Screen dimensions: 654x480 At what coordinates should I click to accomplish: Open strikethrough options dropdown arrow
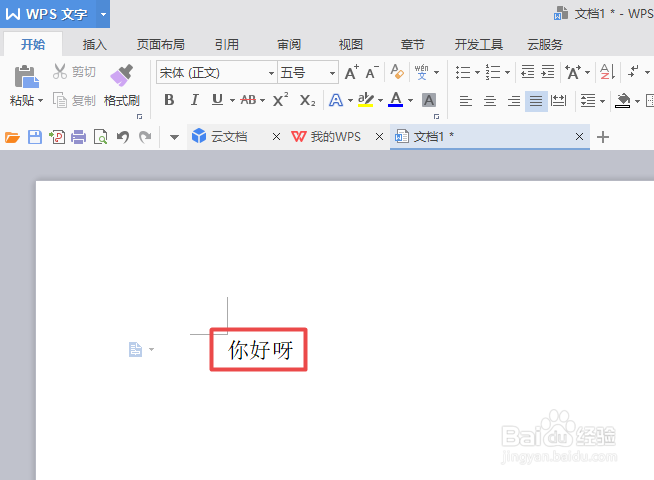262,101
